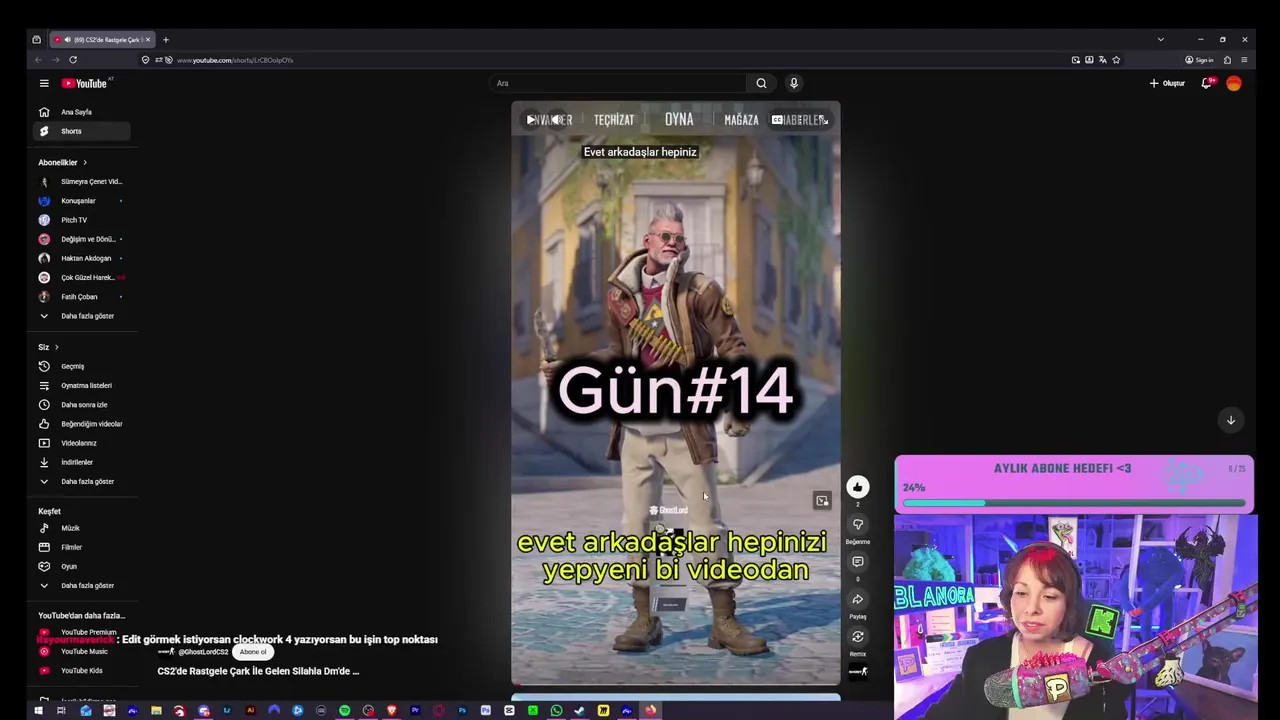Mute the tab via speaker icon

(68, 40)
